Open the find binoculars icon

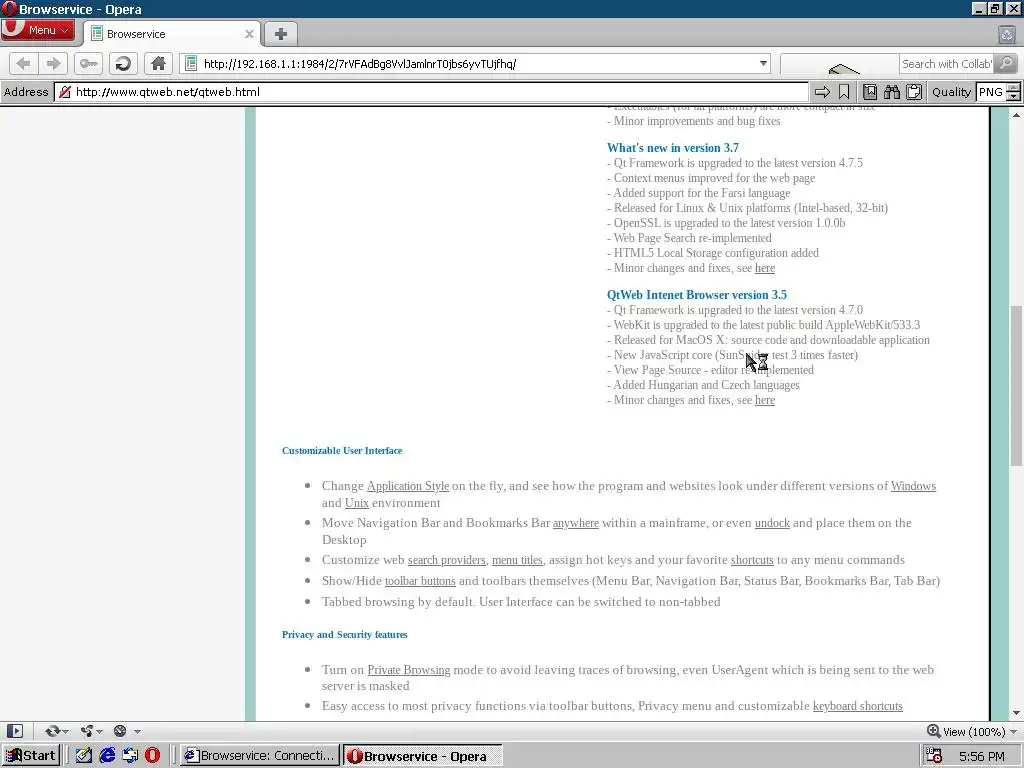892,92
